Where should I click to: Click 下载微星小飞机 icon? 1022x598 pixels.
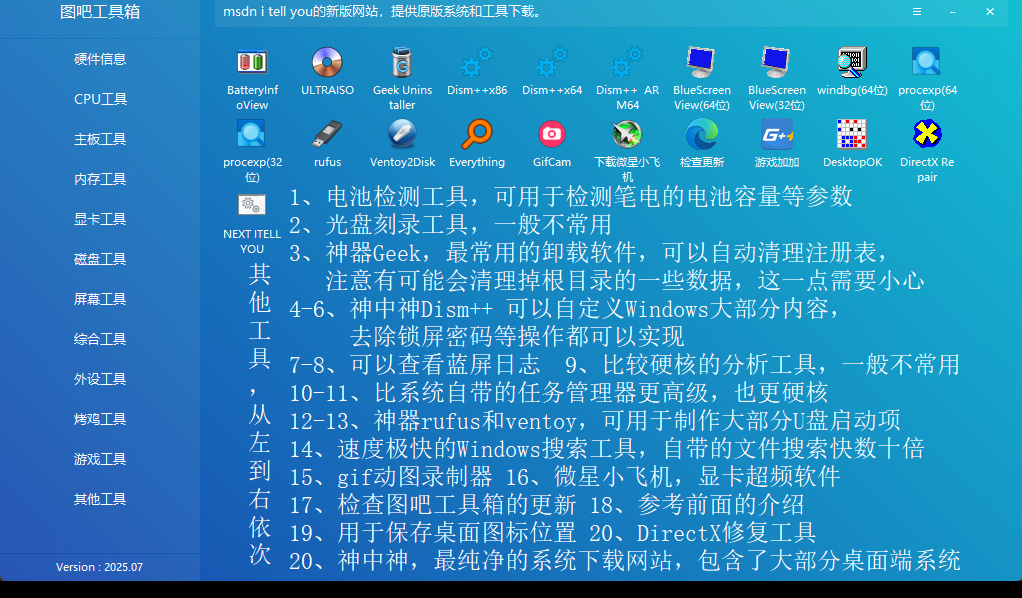tap(627, 135)
